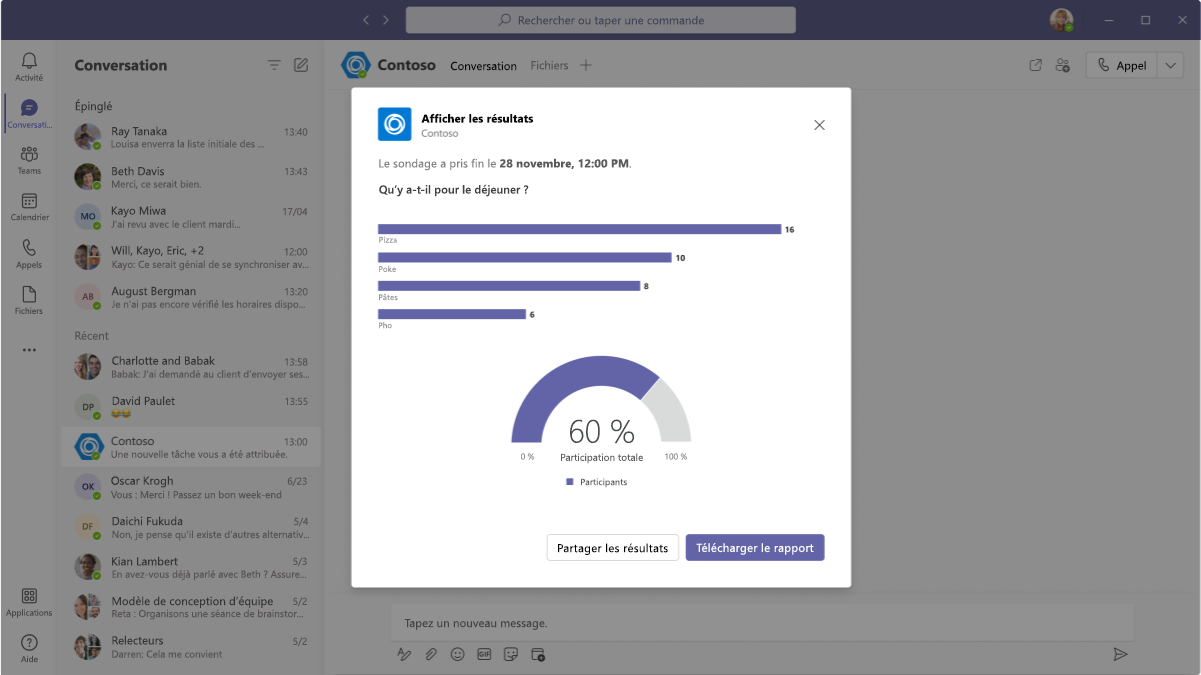Open the GIF picker icon

coord(484,654)
